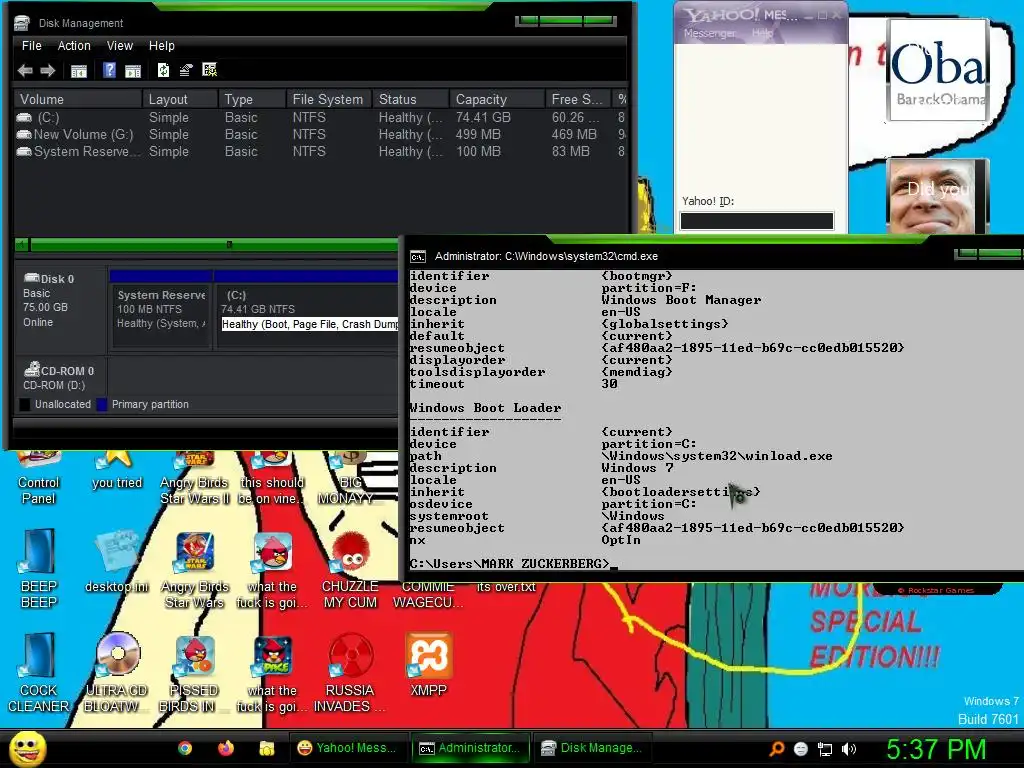Toggle Show/Hide Console Tree toolbar icon
This screenshot has height=768, width=1024.
tap(78, 71)
